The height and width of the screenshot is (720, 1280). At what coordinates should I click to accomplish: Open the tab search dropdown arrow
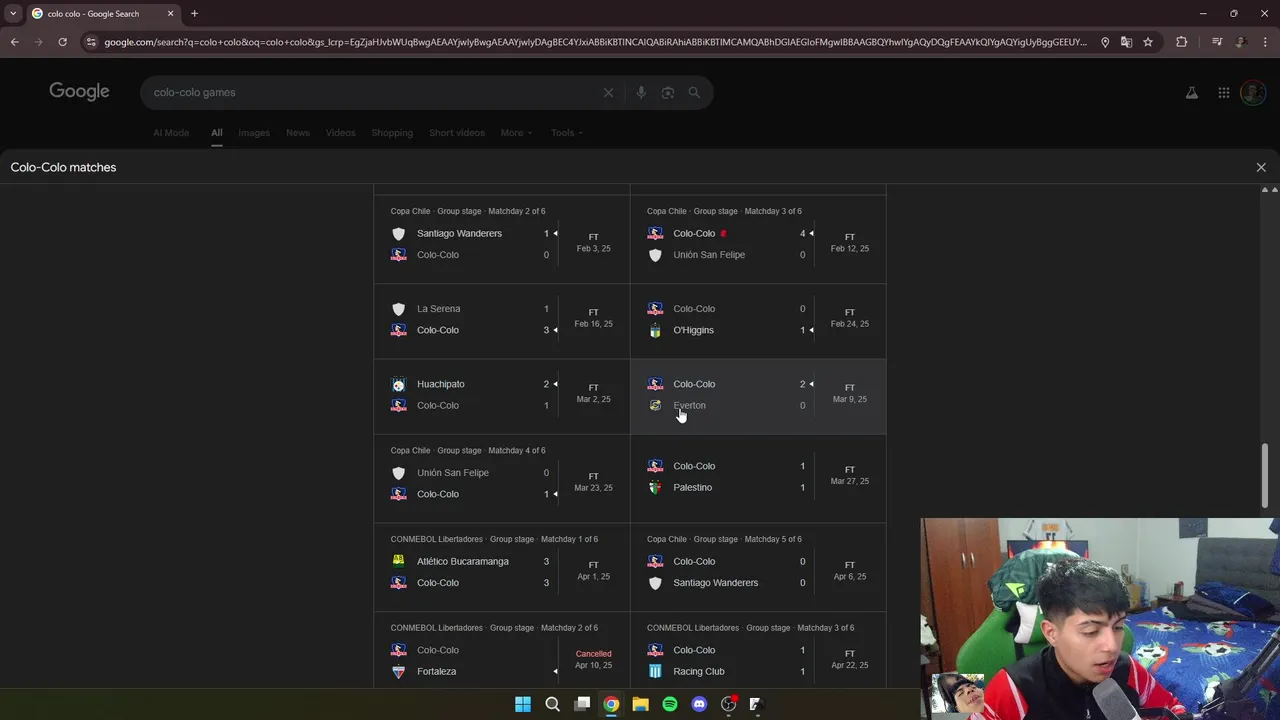click(13, 14)
